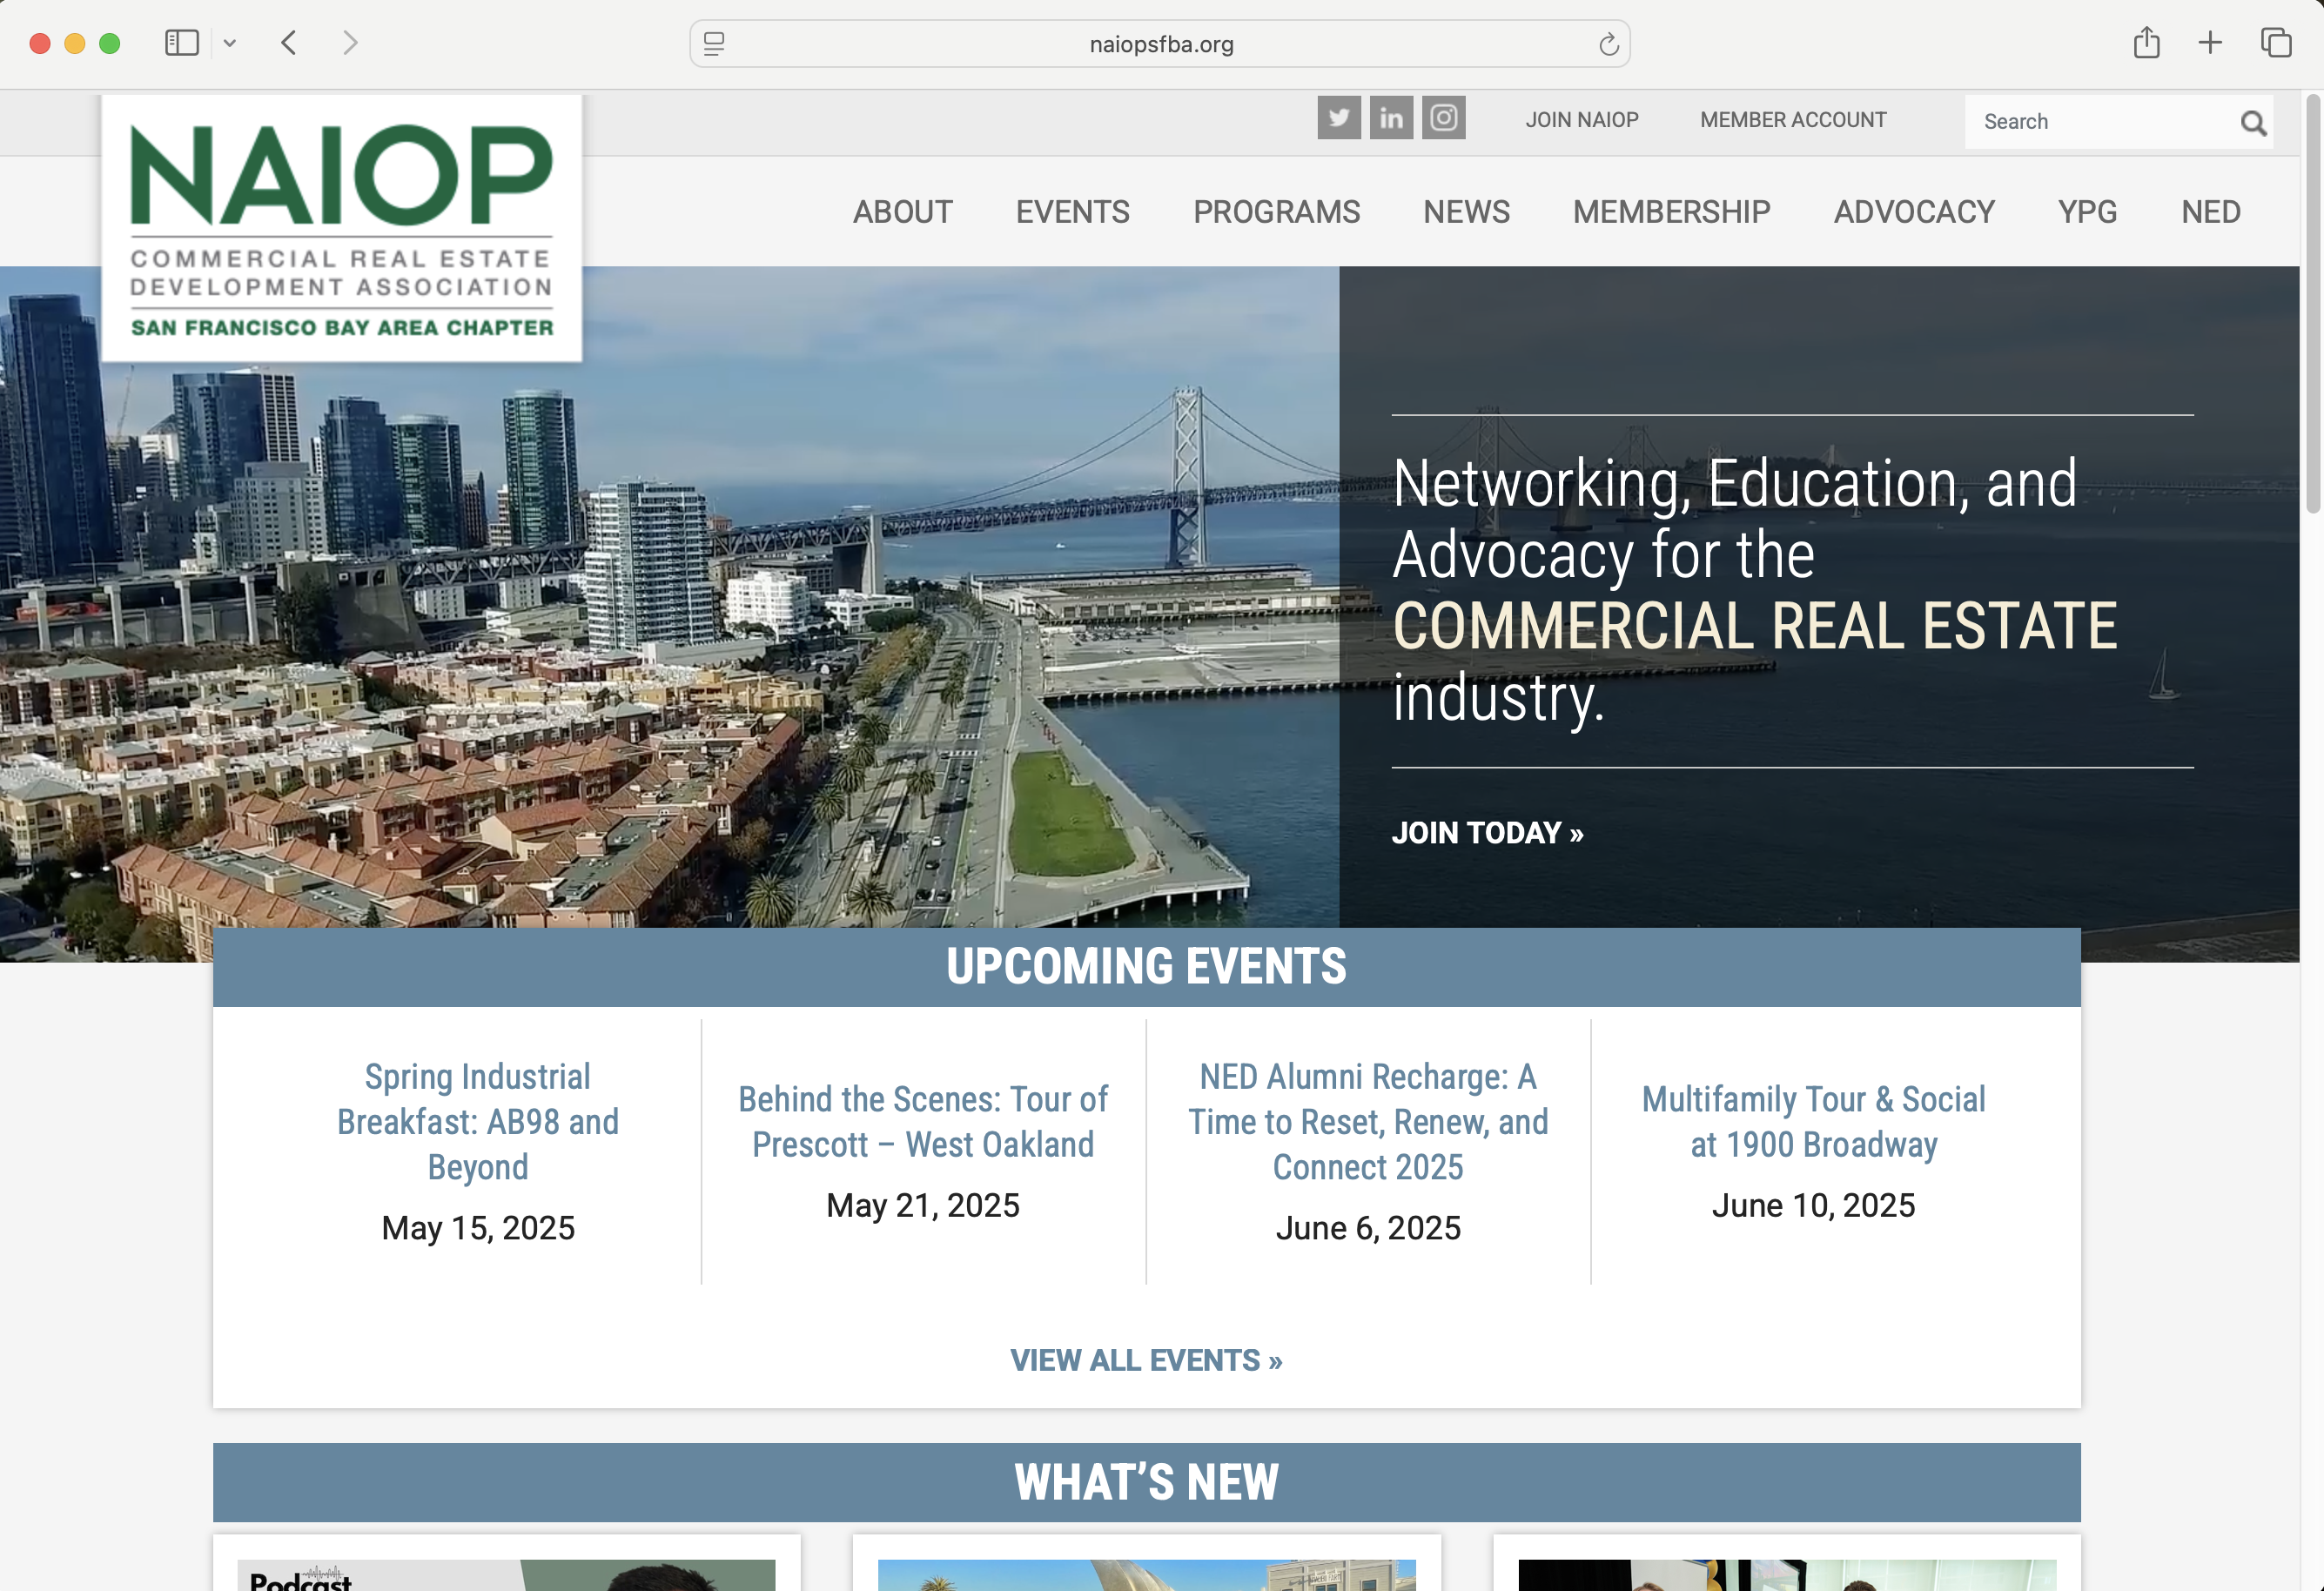Viewport: 2324px width, 1591px height.
Task: Open the PROGRAMS menu
Action: [1276, 212]
